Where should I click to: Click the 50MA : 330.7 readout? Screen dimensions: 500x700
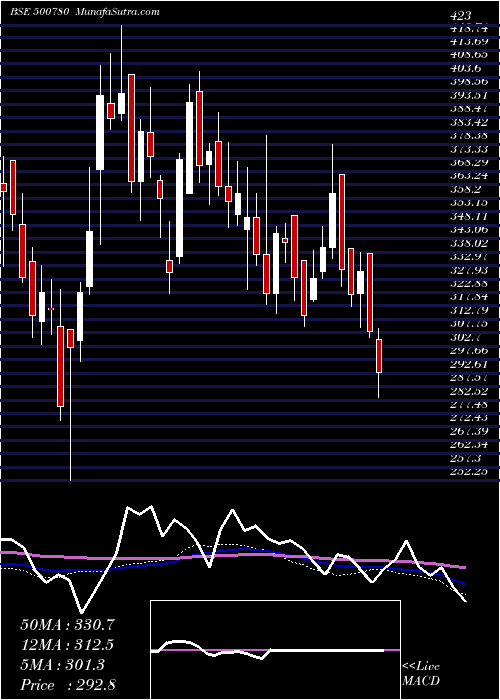(68, 625)
